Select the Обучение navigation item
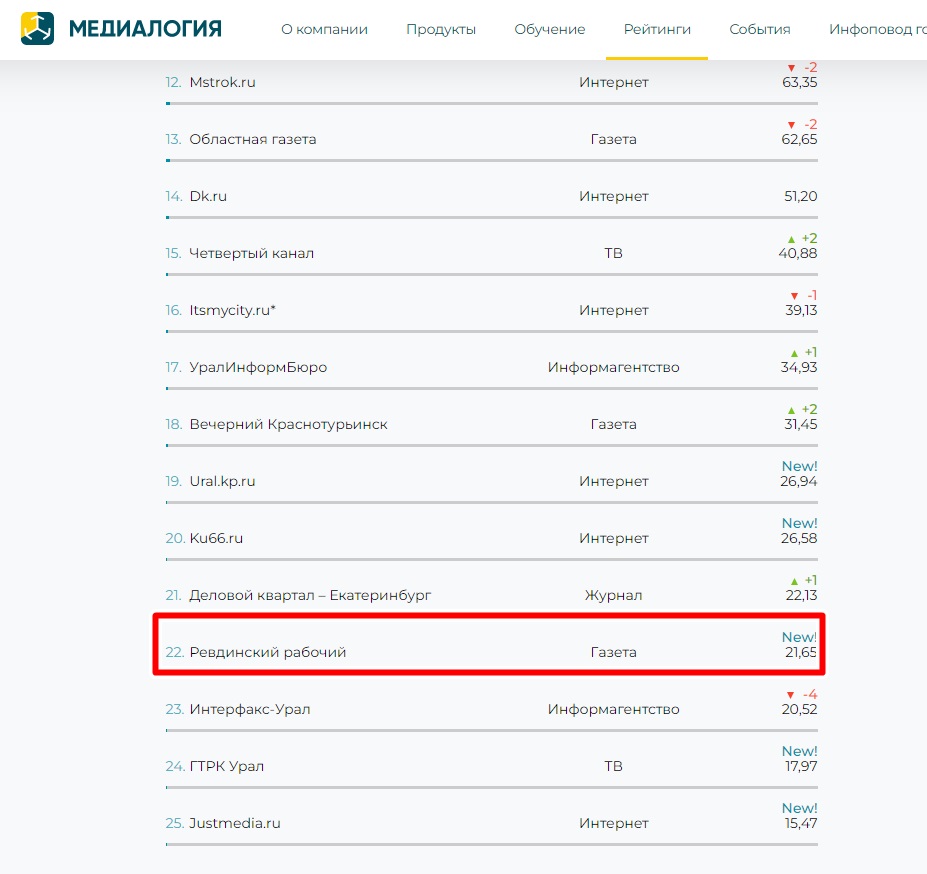The image size is (927, 874). 550,30
